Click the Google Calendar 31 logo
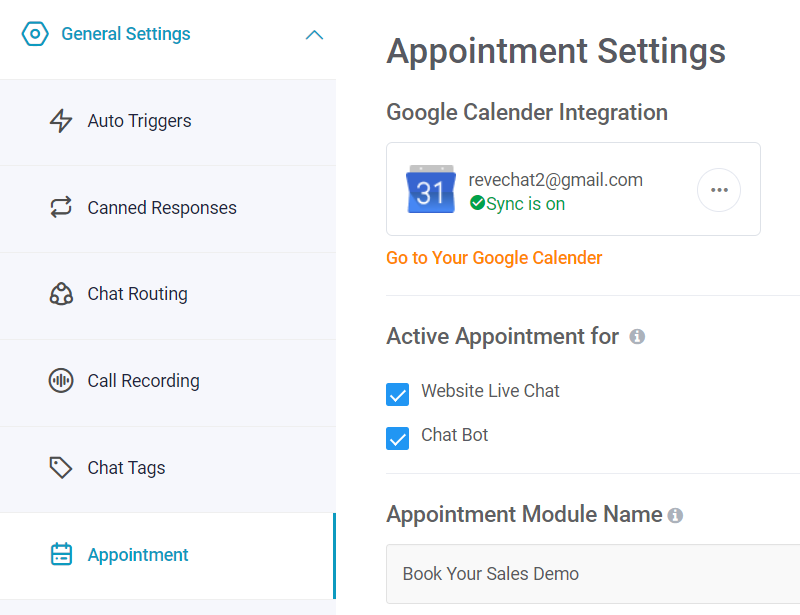Image resolution: width=800 pixels, height=615 pixels. point(431,190)
